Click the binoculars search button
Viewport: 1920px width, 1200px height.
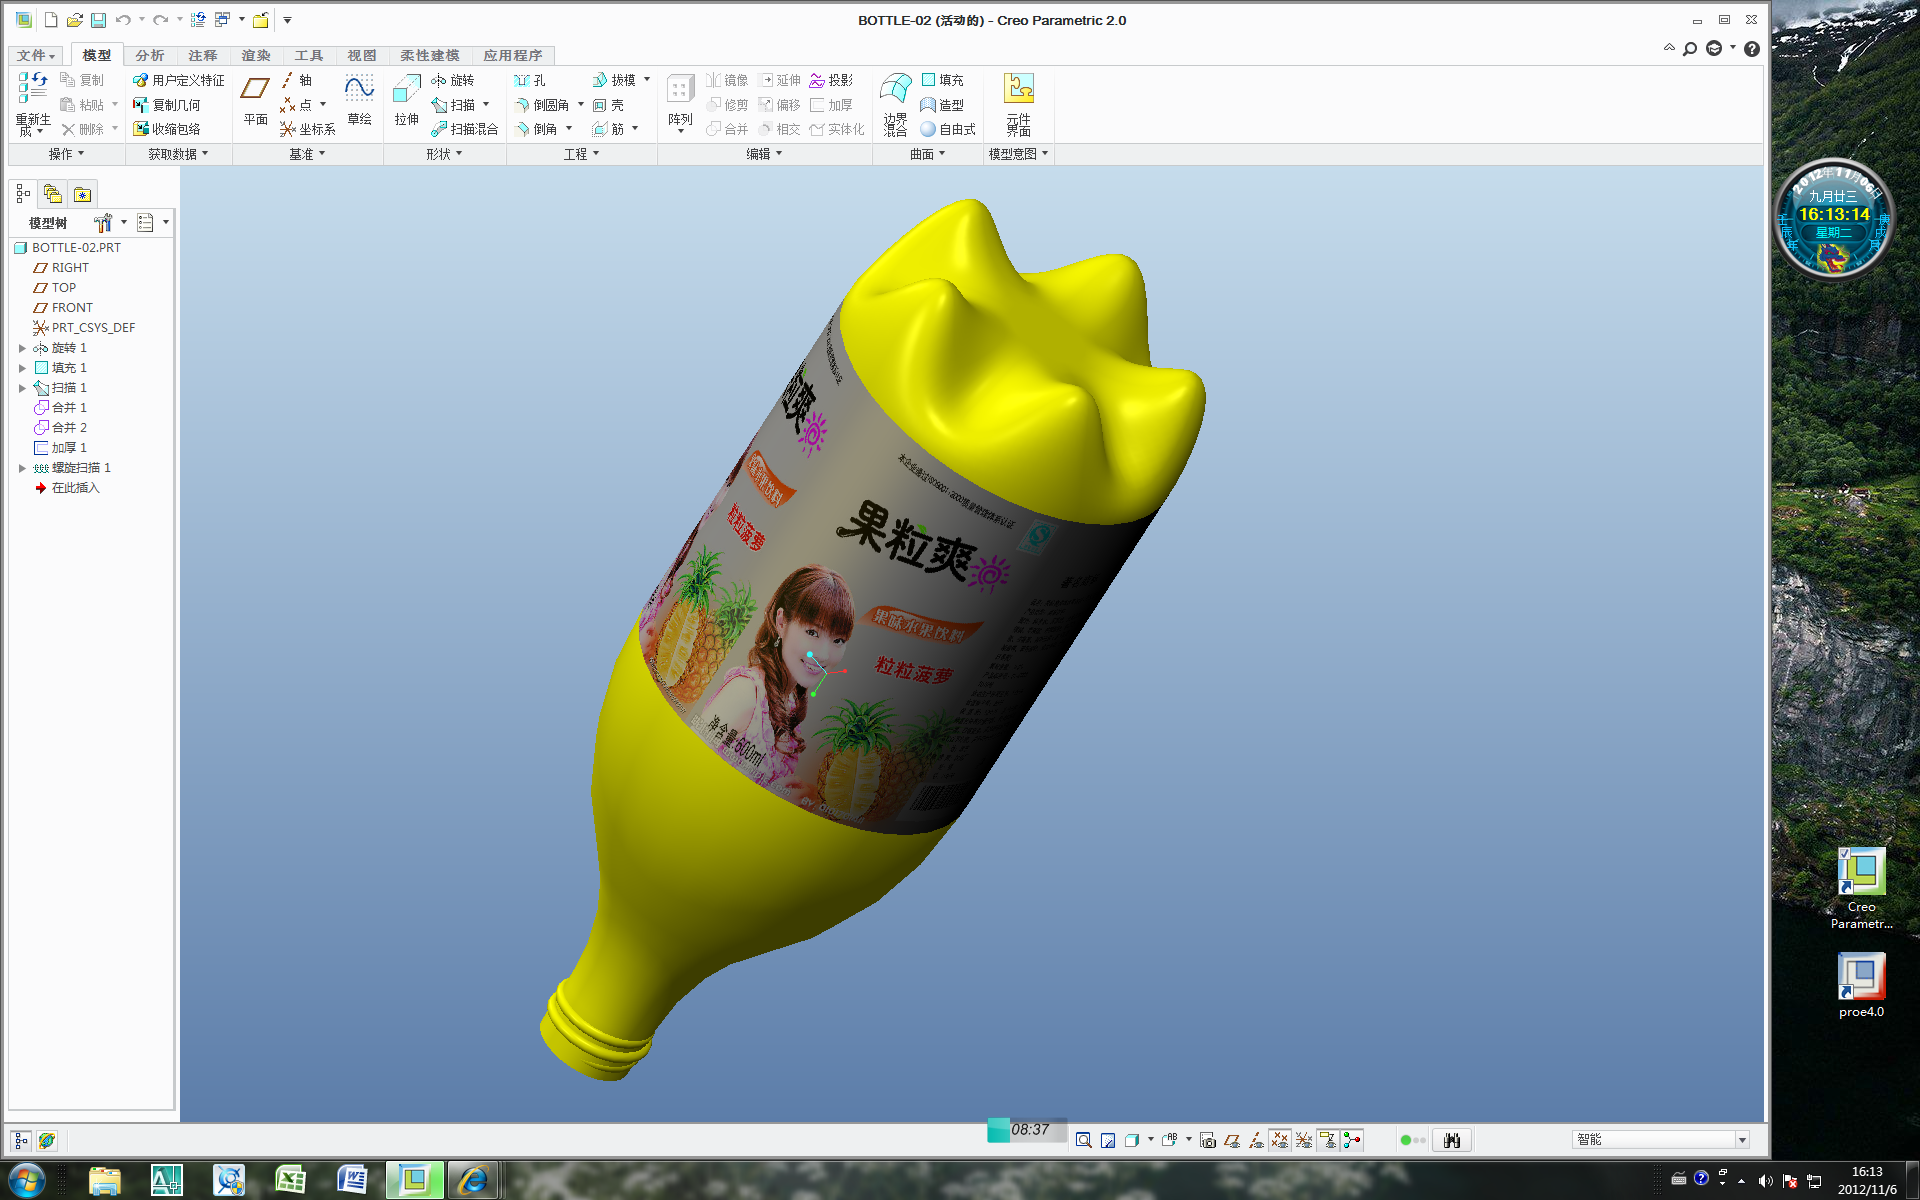[1452, 1140]
